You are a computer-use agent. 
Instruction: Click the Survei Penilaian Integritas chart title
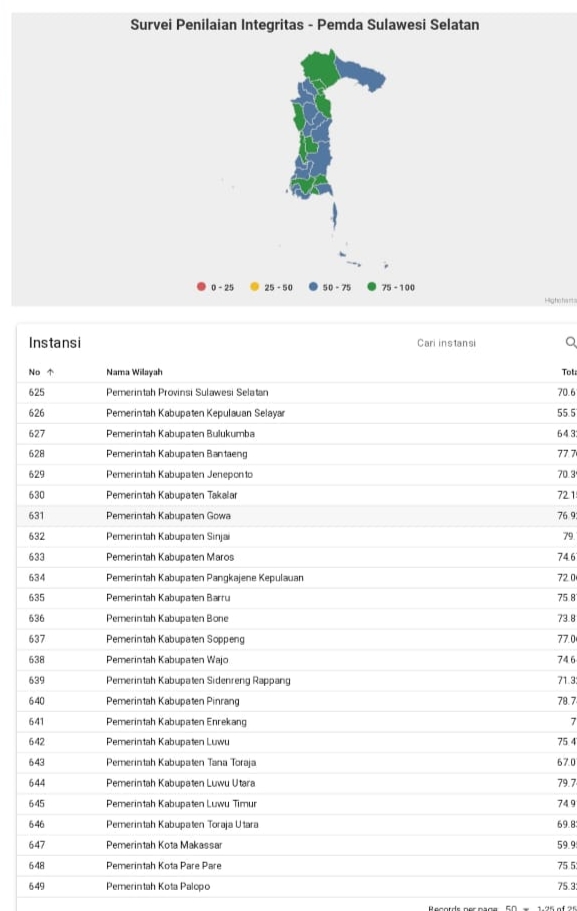(x=304, y=25)
